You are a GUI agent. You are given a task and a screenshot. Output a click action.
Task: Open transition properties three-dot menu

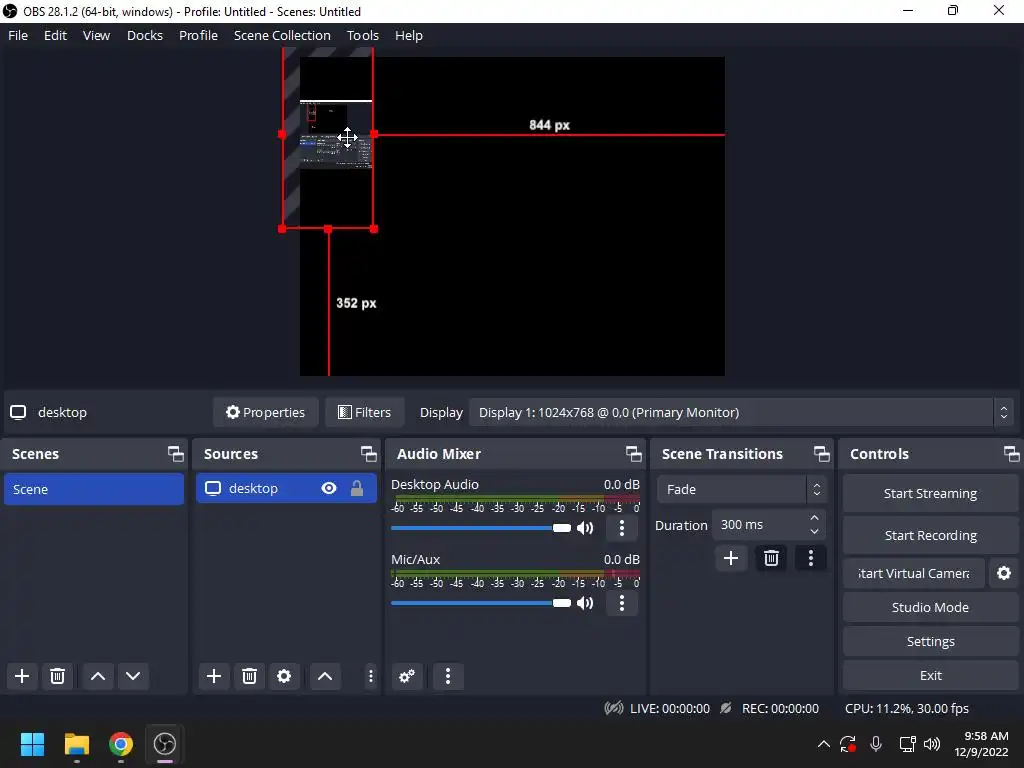point(811,558)
